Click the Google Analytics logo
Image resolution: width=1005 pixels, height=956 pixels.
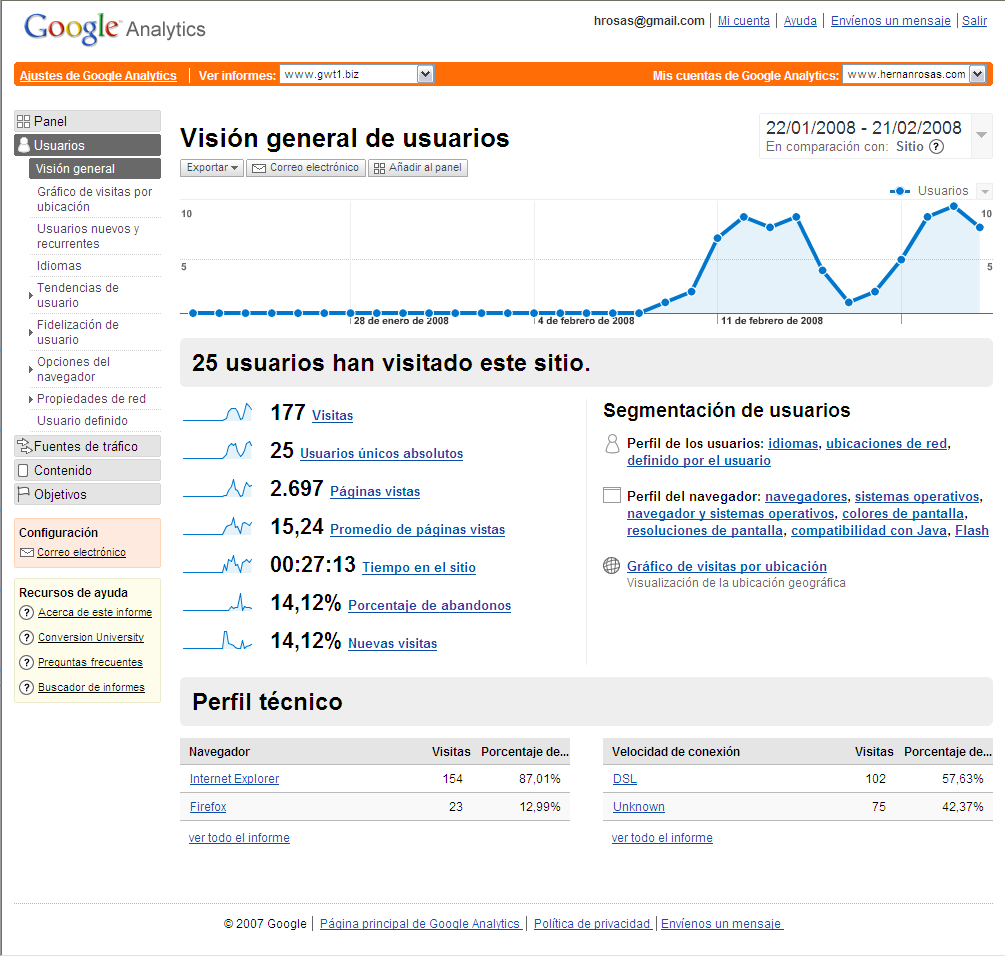click(x=115, y=28)
